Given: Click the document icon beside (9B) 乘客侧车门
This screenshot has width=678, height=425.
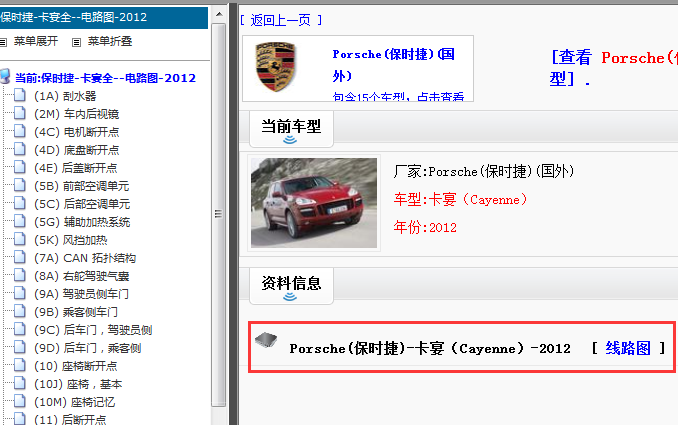Looking at the screenshot, I should (19, 311).
